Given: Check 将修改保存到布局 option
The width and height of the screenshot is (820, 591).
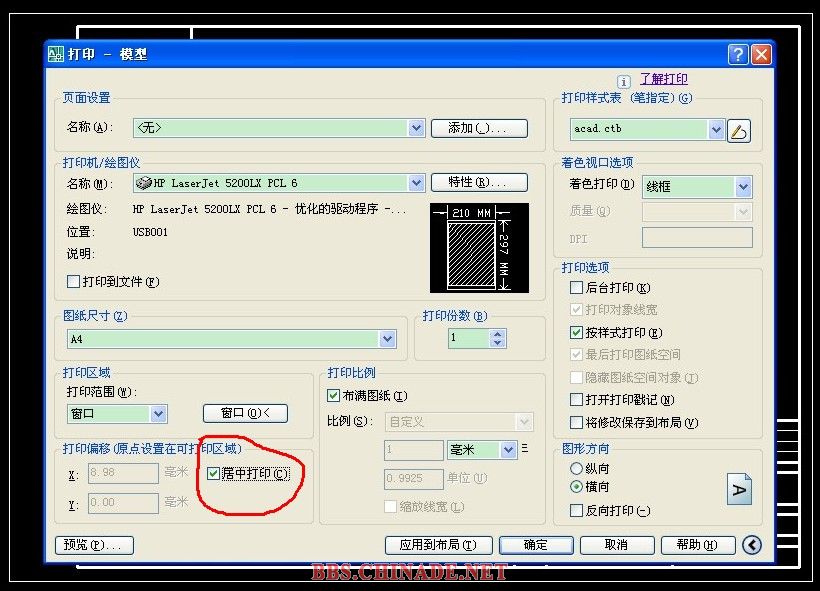Looking at the screenshot, I should [x=576, y=423].
